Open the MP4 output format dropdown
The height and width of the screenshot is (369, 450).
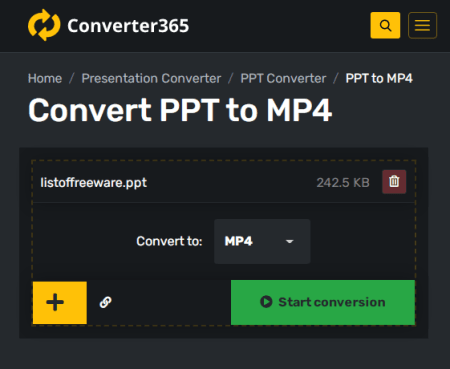(x=262, y=241)
